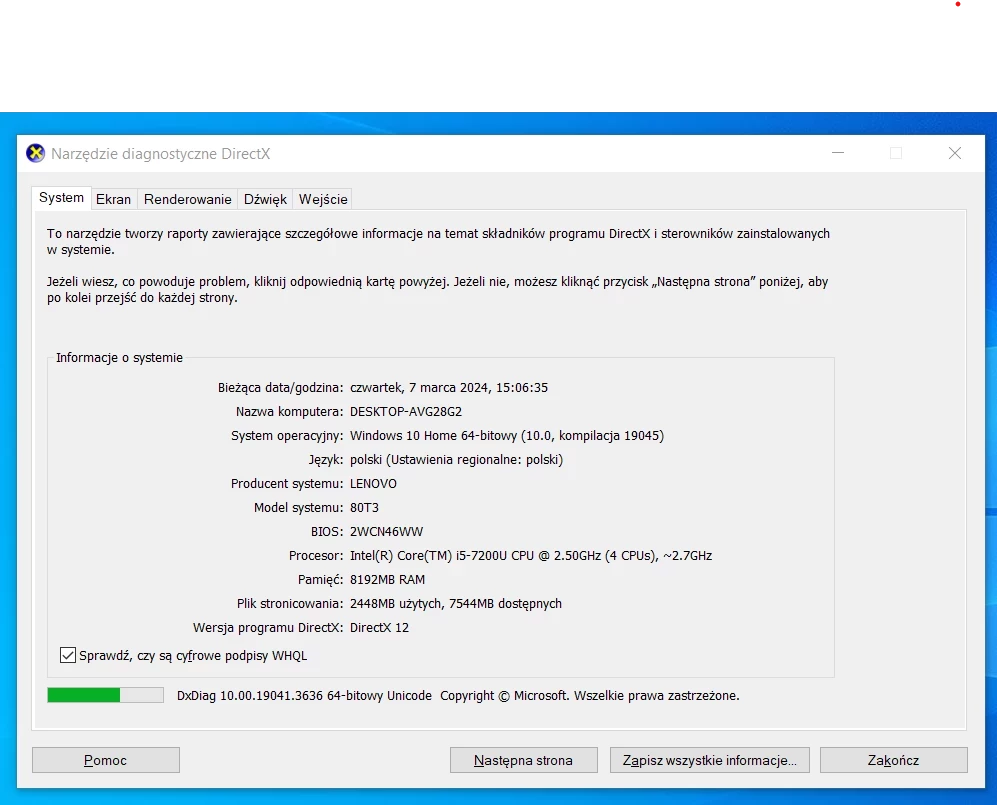Click the Język label

tap(326, 460)
